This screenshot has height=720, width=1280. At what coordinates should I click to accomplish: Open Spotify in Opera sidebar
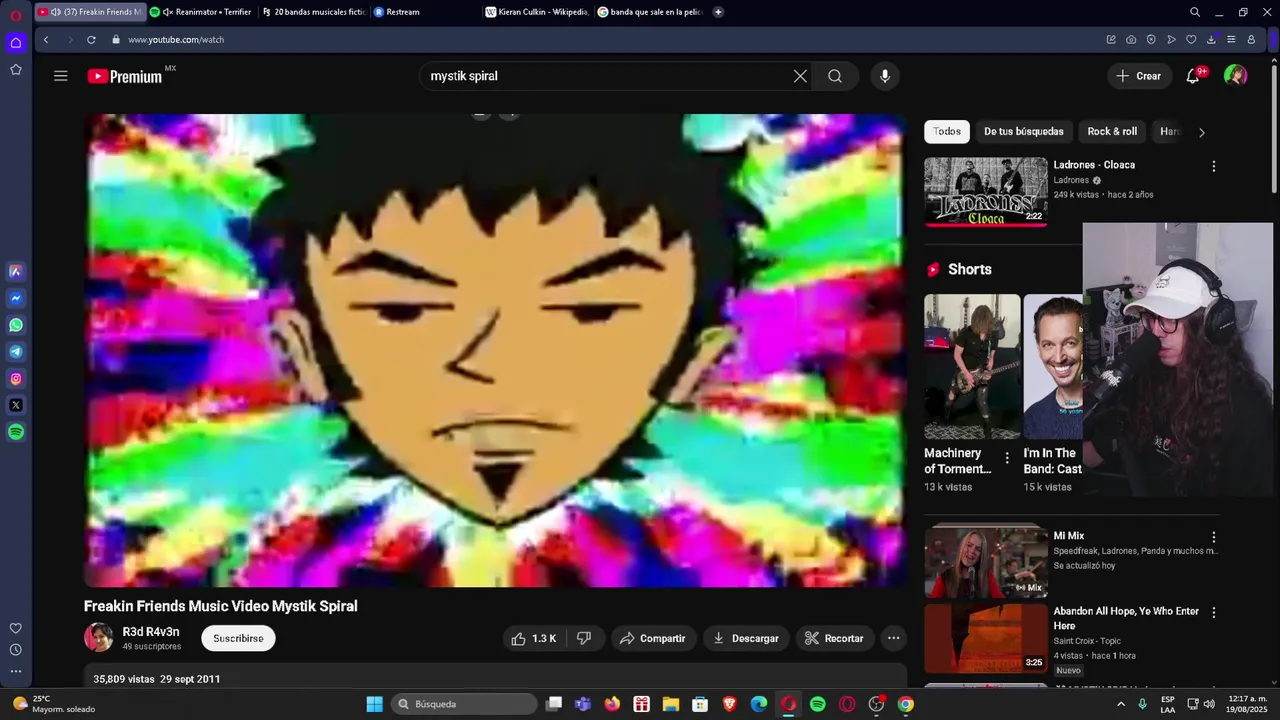click(16, 432)
